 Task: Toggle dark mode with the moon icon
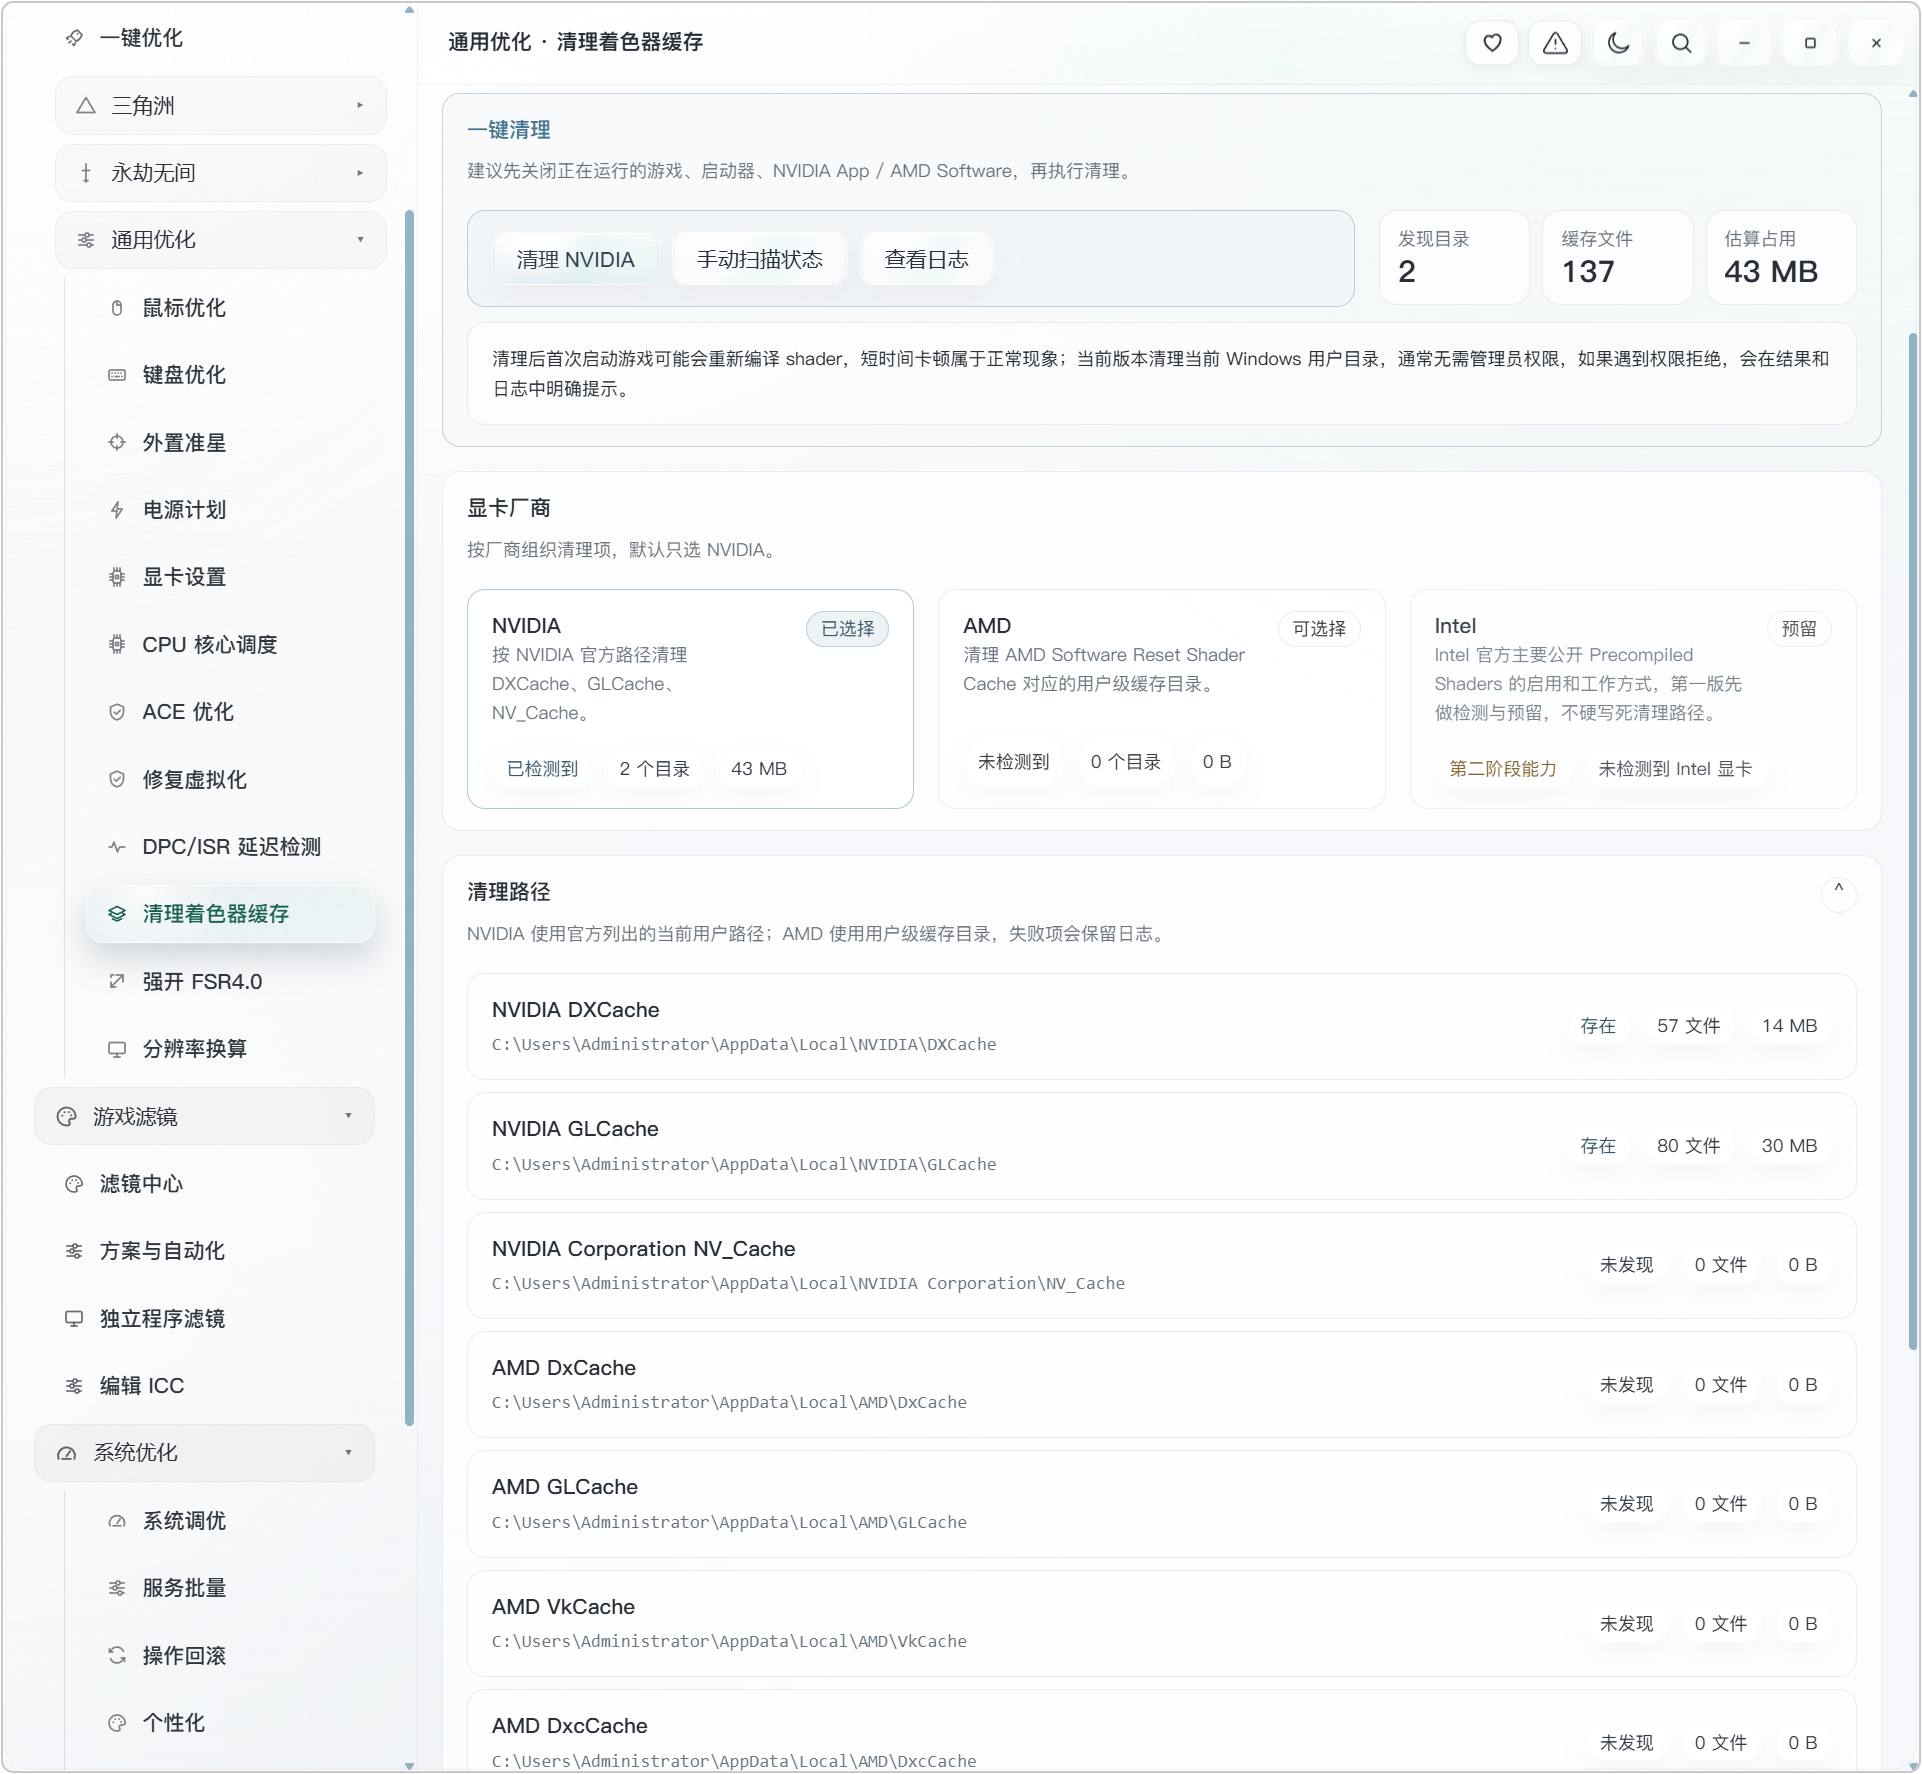pyautogui.click(x=1618, y=43)
